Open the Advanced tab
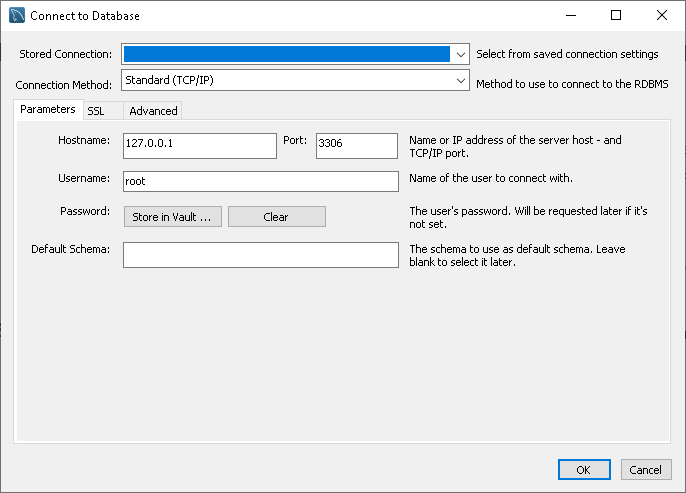The width and height of the screenshot is (686, 493). [153, 111]
